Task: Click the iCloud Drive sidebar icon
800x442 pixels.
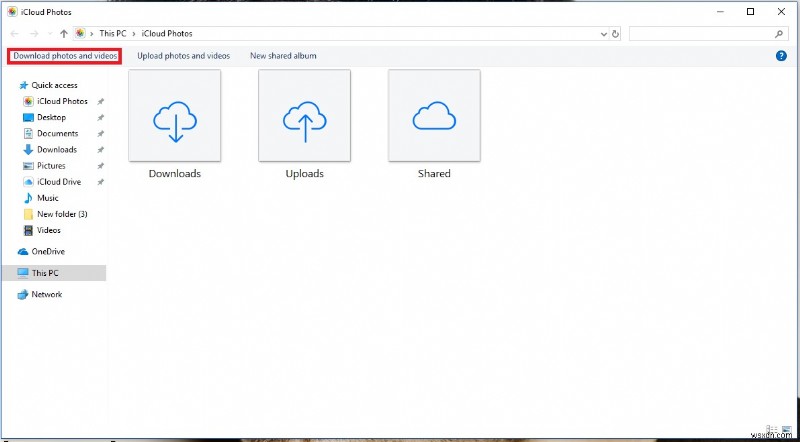Action: [x=29, y=182]
